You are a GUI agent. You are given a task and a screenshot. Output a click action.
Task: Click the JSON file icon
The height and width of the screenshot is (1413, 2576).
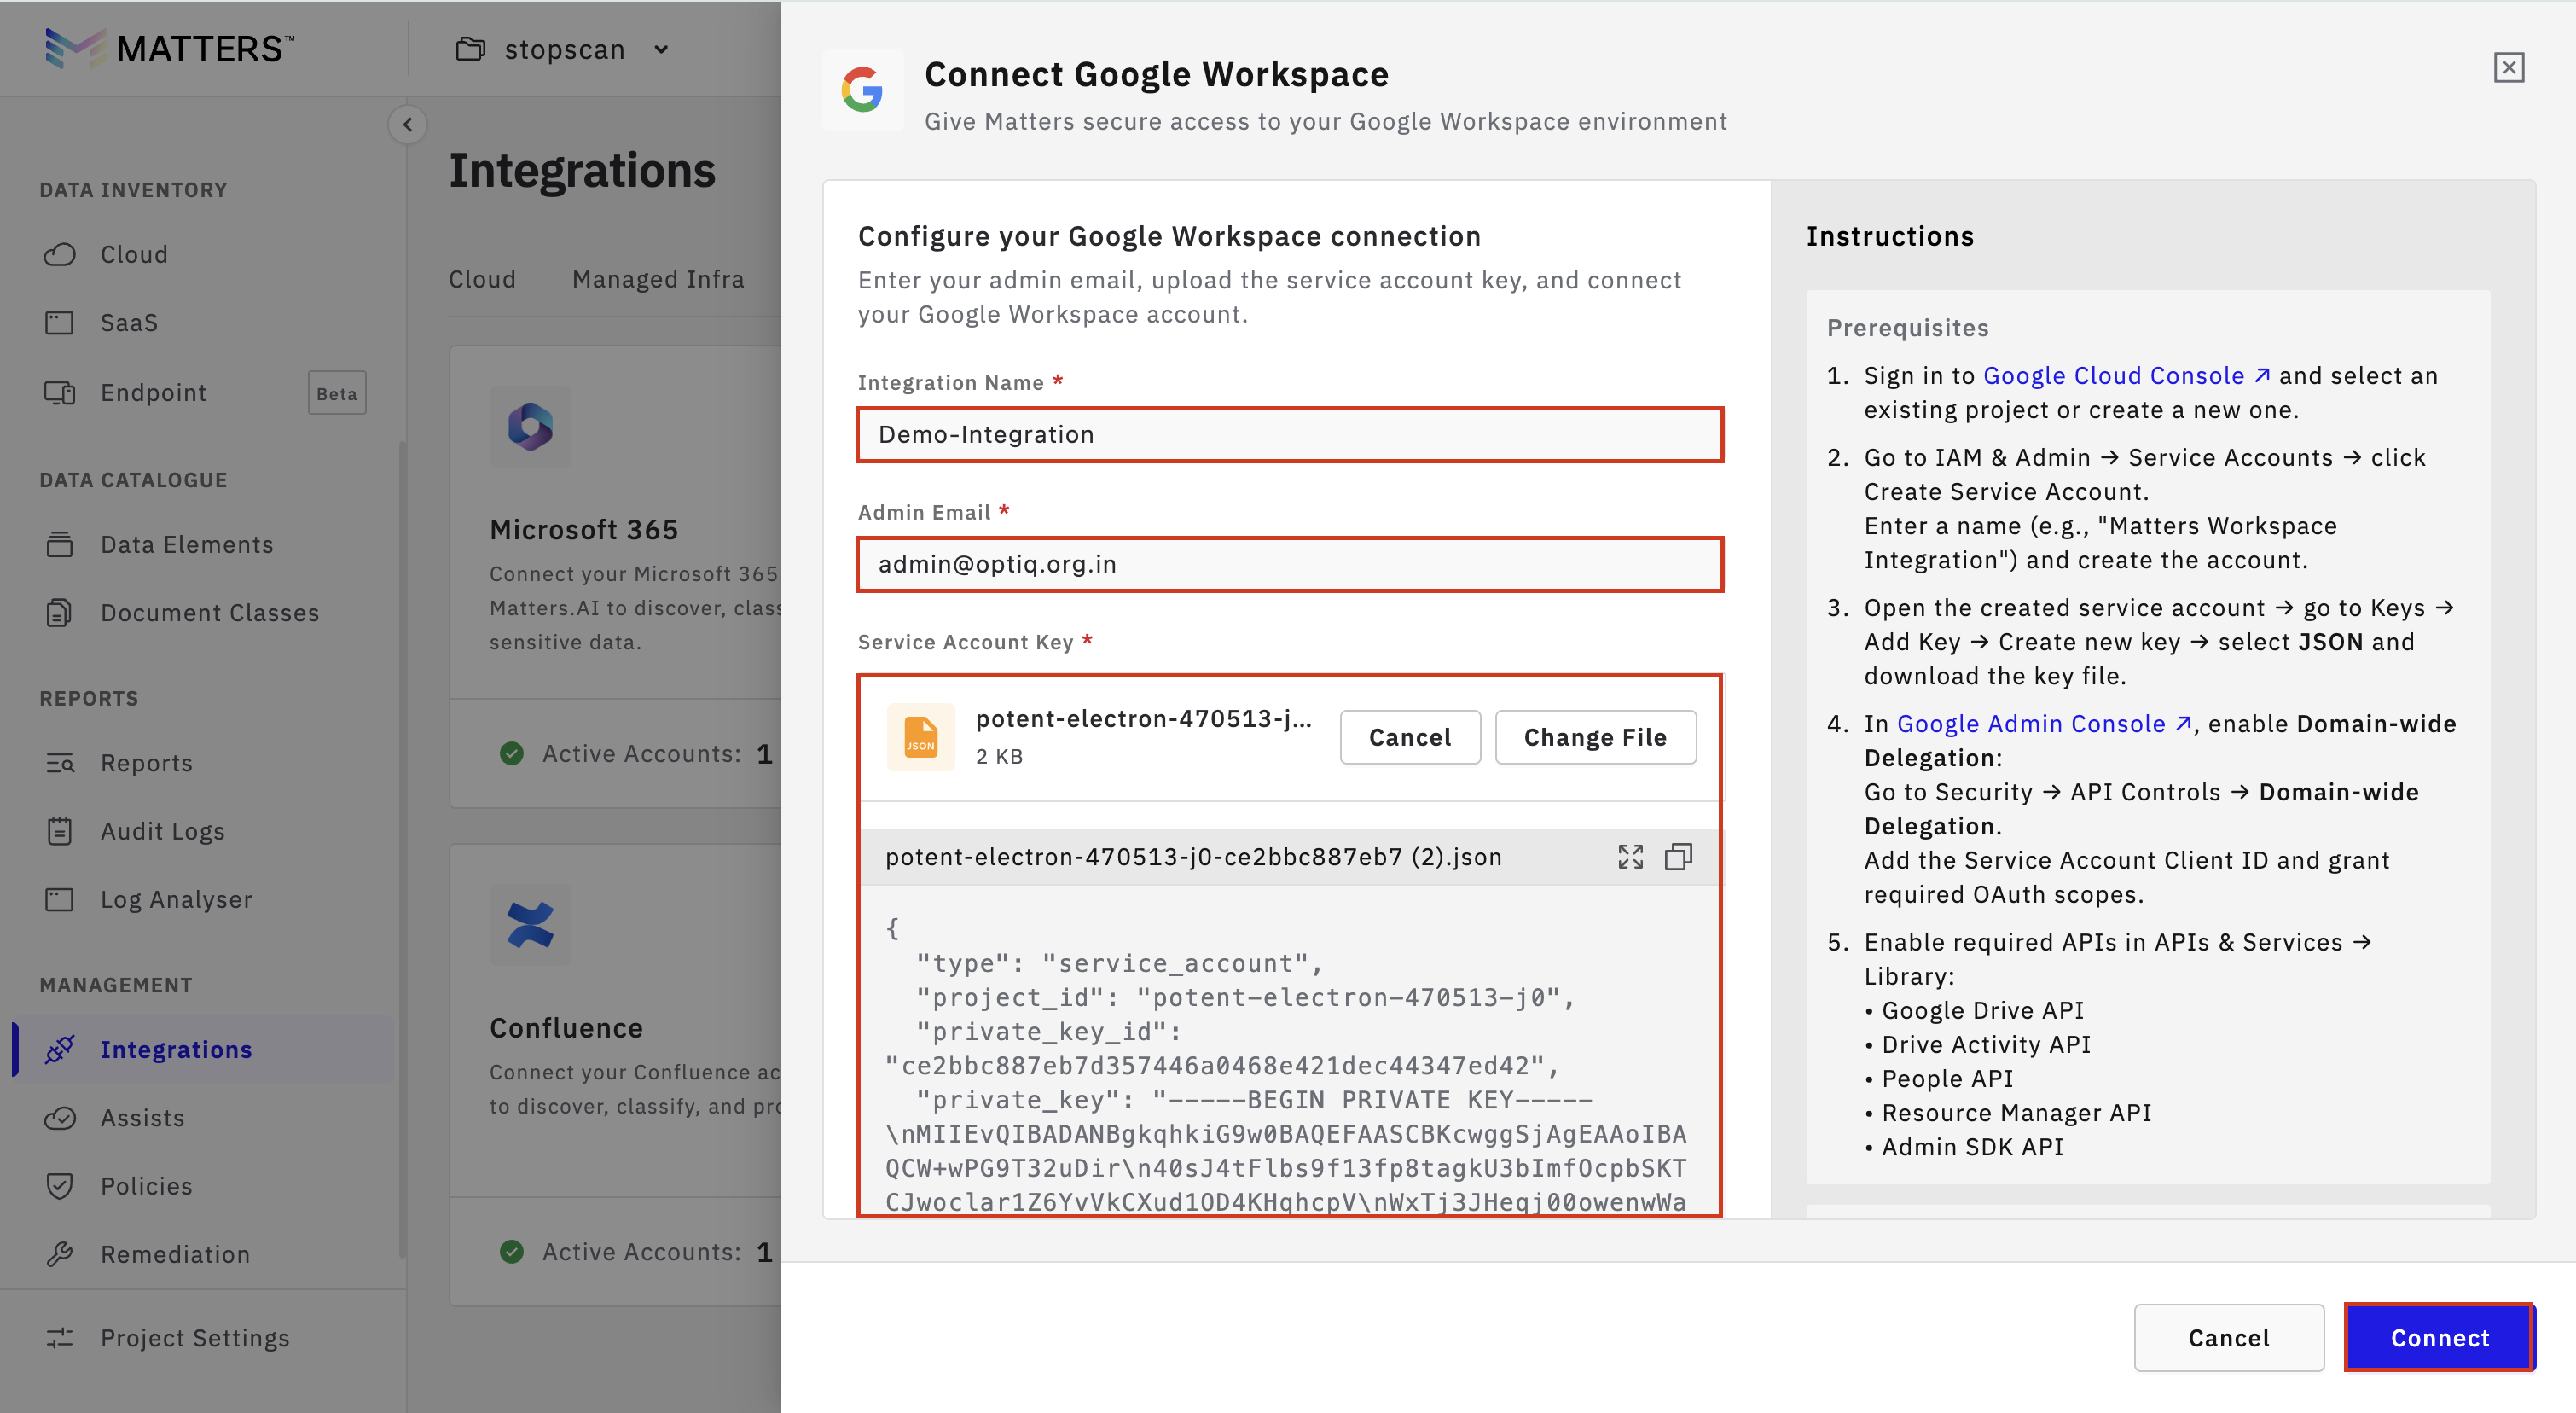pos(920,737)
